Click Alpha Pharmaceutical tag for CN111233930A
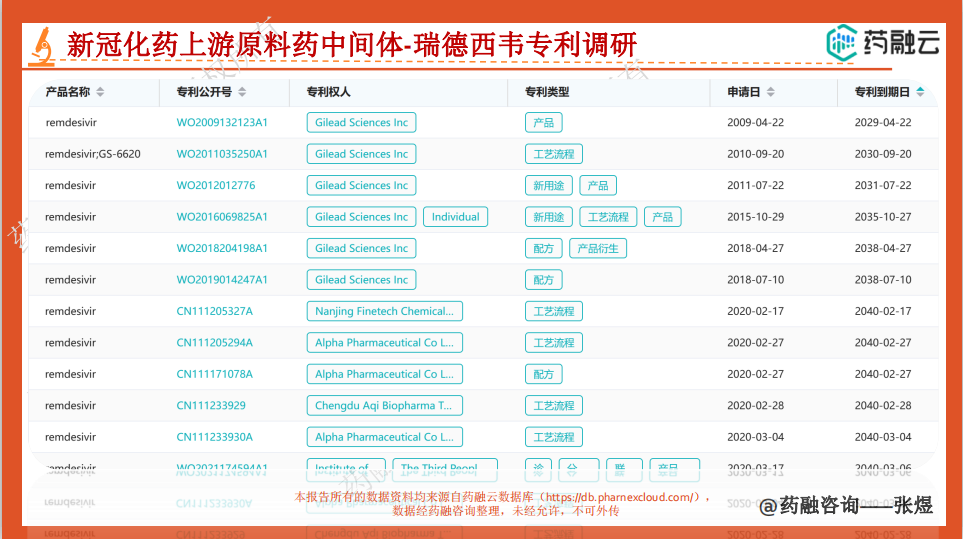This screenshot has width=963, height=539. coord(384,437)
